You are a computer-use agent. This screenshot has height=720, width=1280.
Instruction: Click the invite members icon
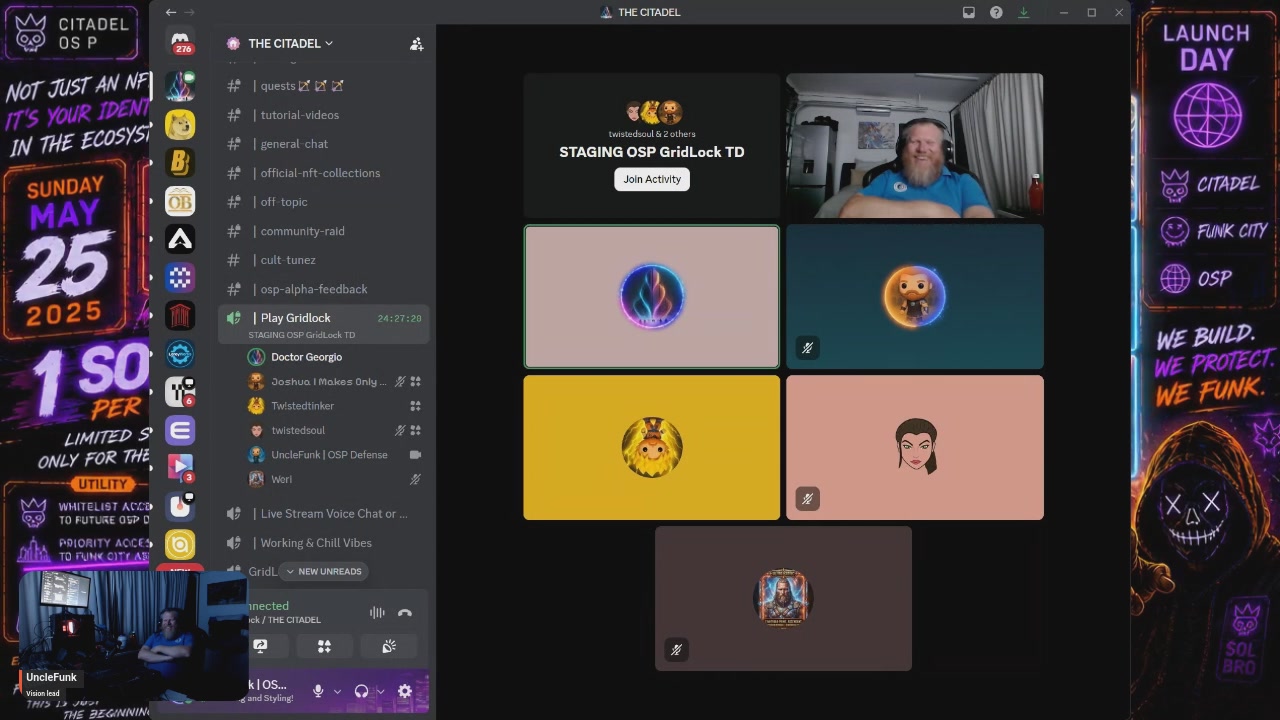point(416,44)
